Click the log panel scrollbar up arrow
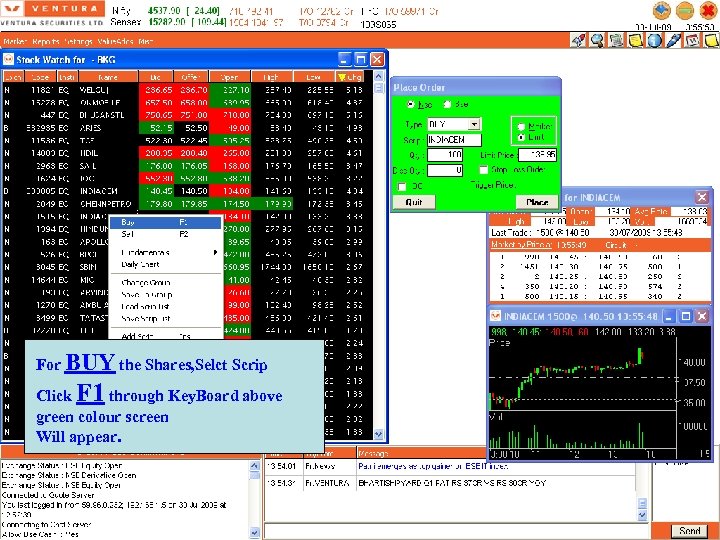The height and width of the screenshot is (540, 720). 254,465
